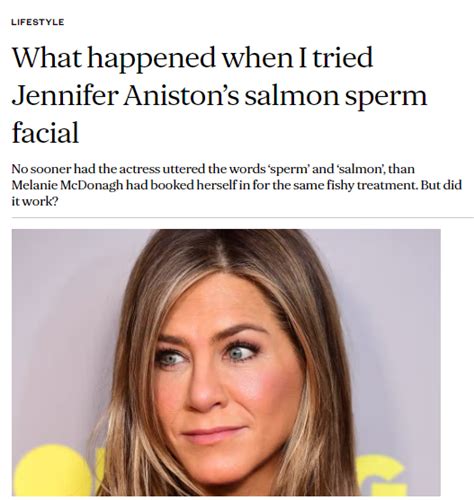Click 'What happened' at headline start
The height and width of the screenshot is (500, 474).
click(113, 59)
